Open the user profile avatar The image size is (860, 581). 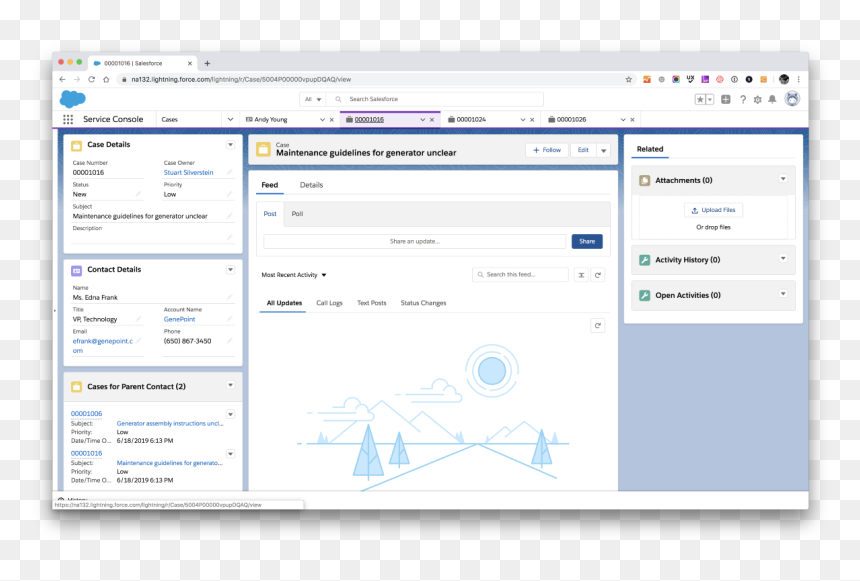pyautogui.click(x=792, y=99)
